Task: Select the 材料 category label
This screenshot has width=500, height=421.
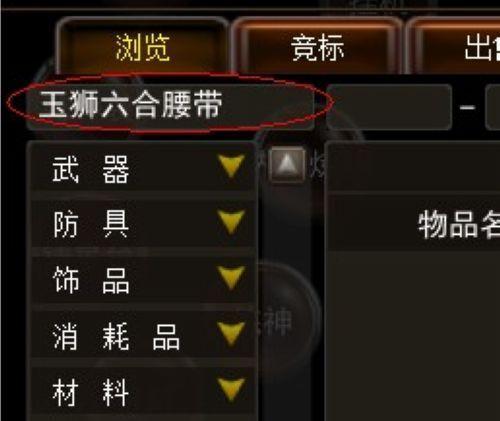Action: coord(91,392)
